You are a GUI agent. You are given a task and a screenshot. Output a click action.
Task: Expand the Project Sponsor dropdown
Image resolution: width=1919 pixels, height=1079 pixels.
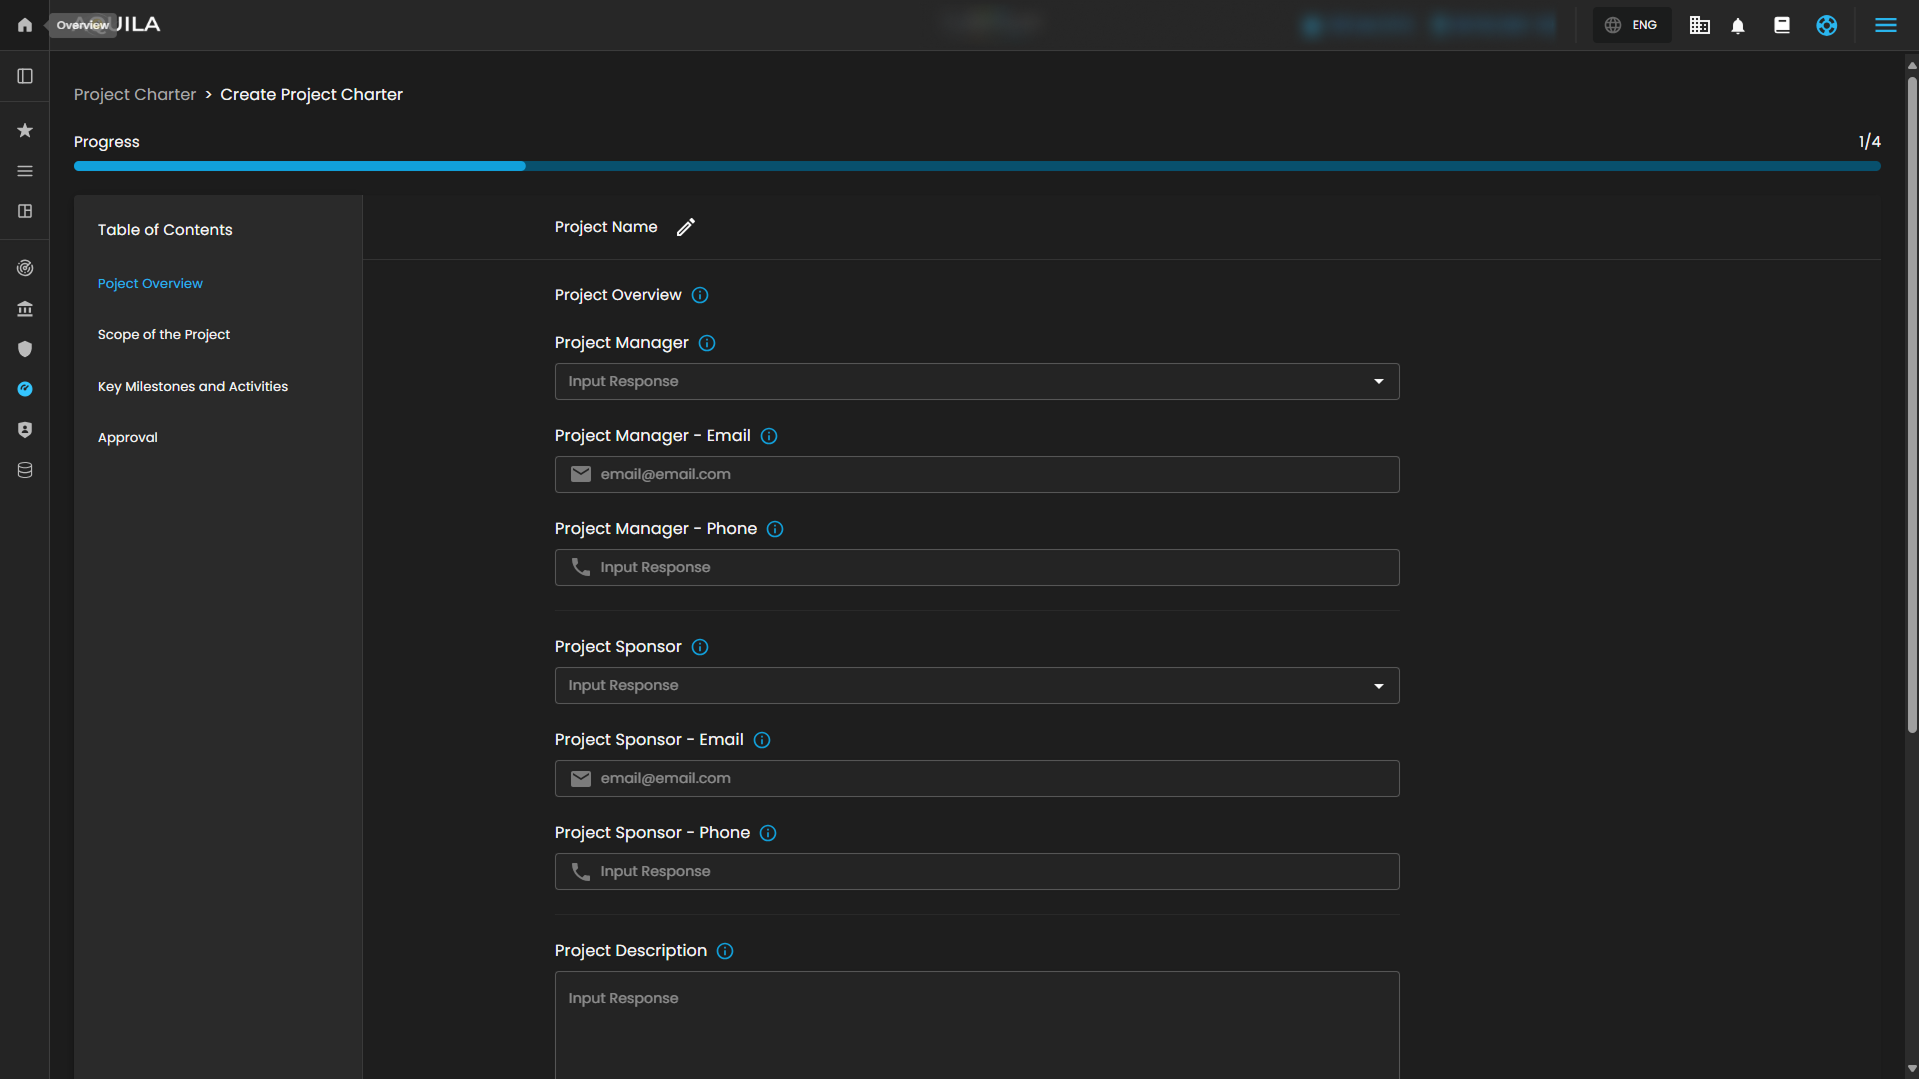click(976, 686)
